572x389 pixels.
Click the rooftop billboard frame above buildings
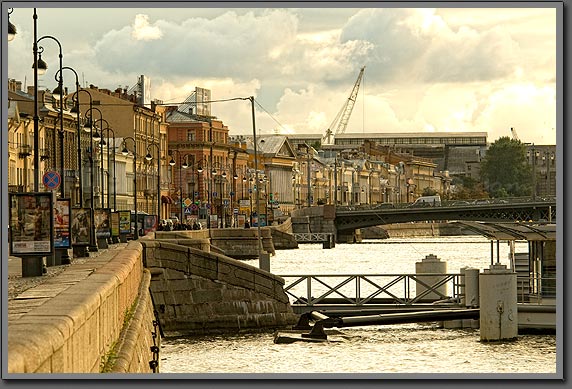[202, 101]
